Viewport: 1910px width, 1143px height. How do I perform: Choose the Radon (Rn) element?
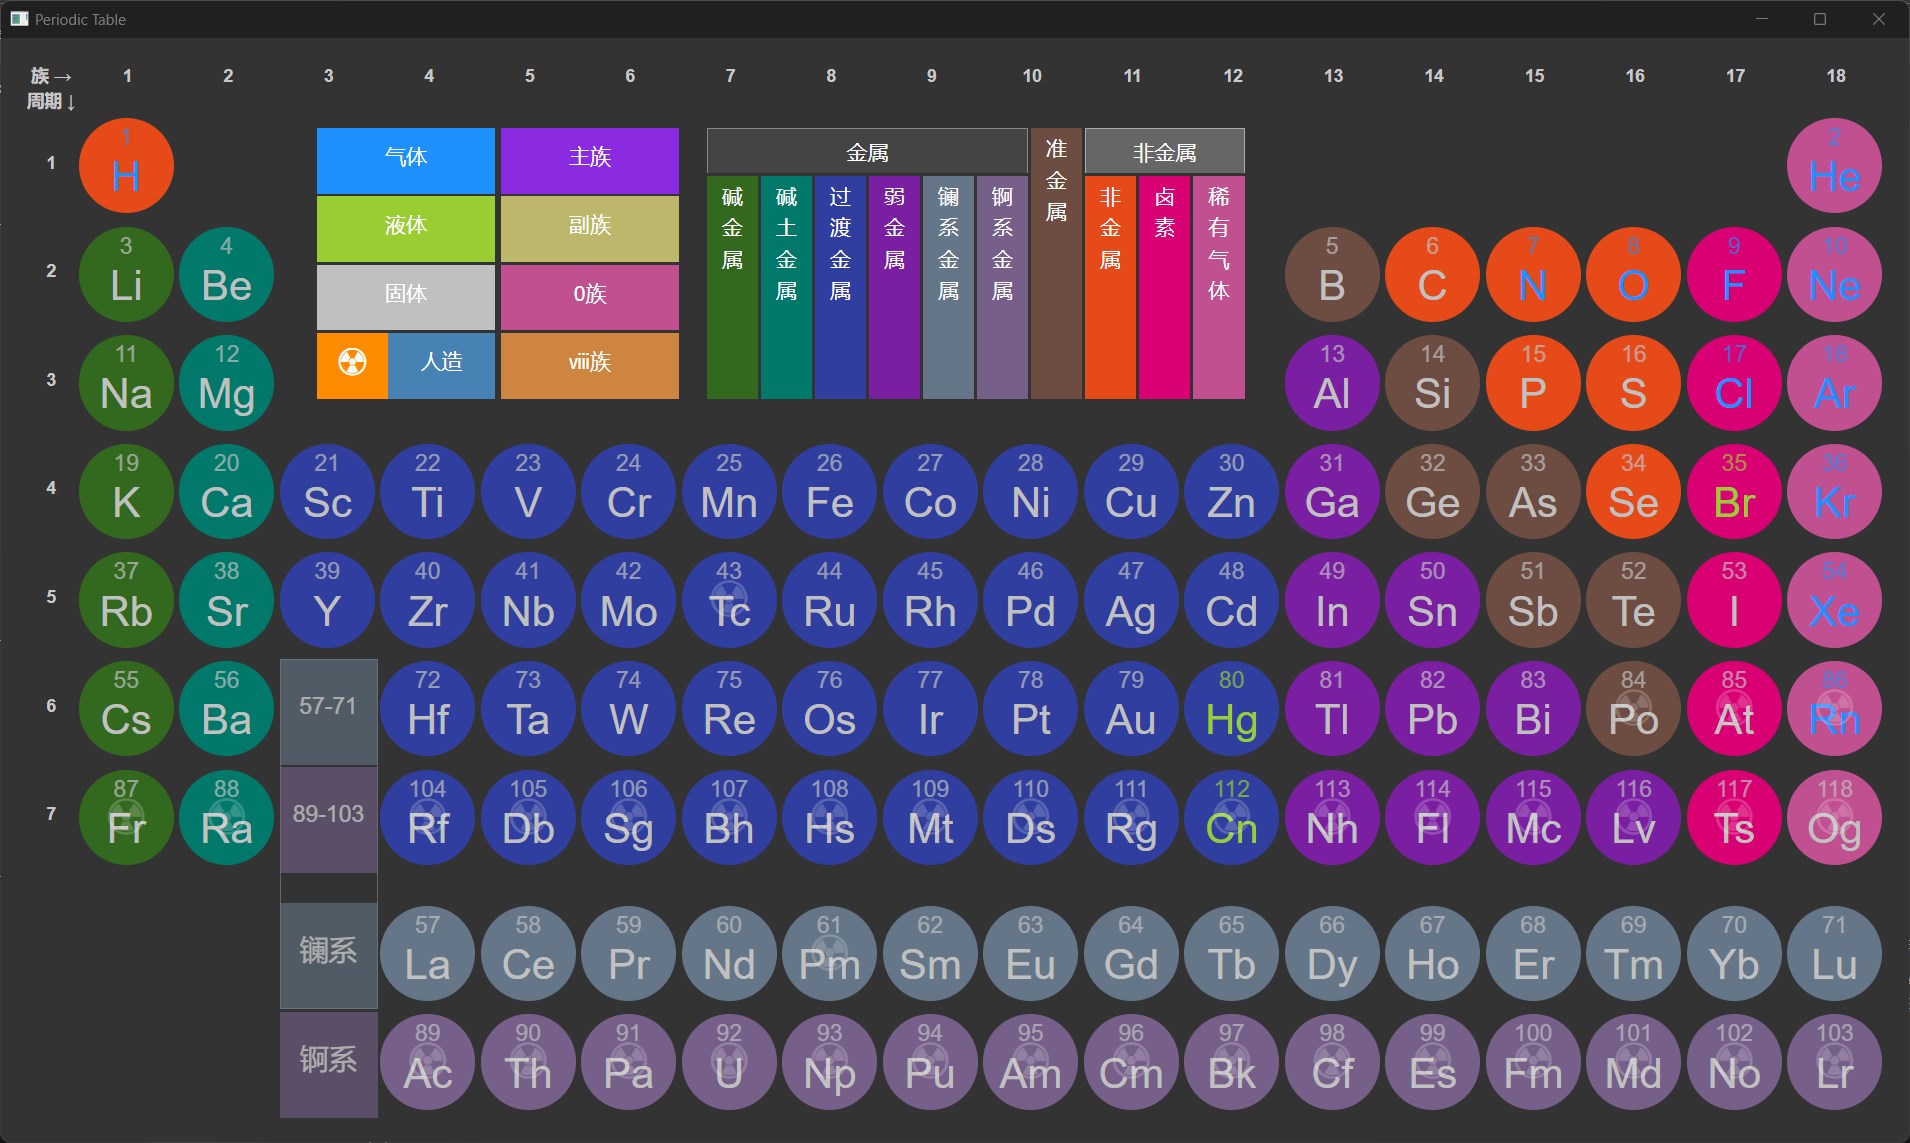click(x=1834, y=709)
